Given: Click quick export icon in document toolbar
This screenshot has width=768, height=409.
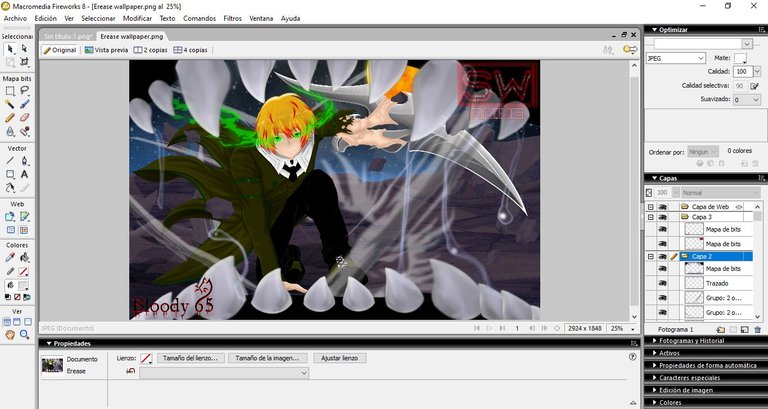Looking at the screenshot, I should 630,49.
